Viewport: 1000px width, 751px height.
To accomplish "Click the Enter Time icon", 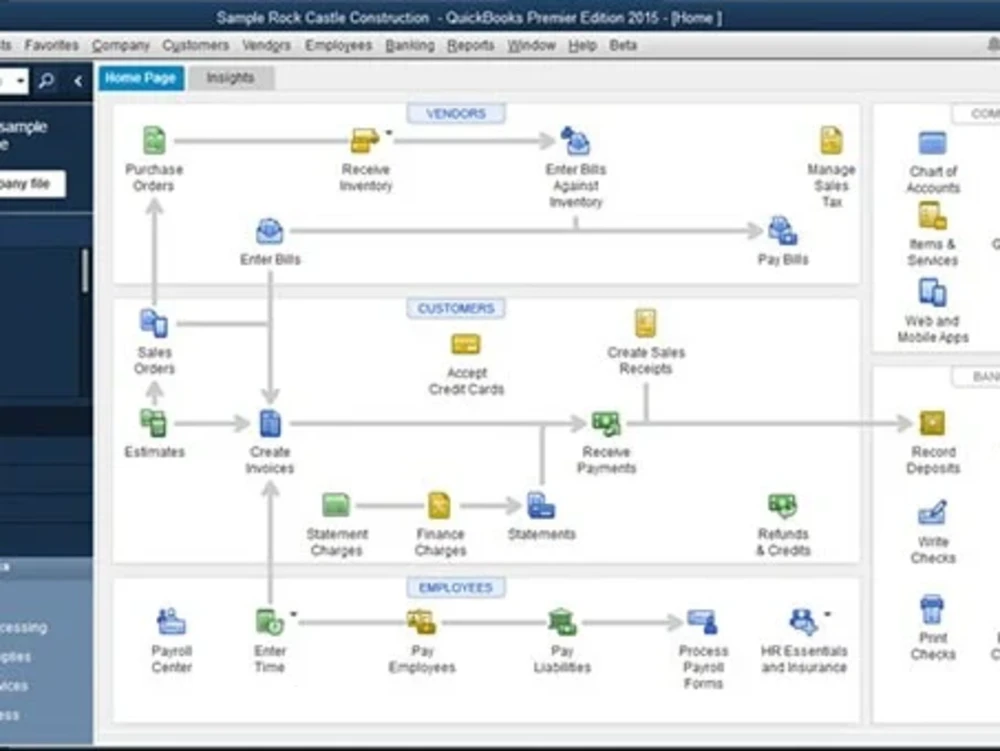I will point(270,622).
